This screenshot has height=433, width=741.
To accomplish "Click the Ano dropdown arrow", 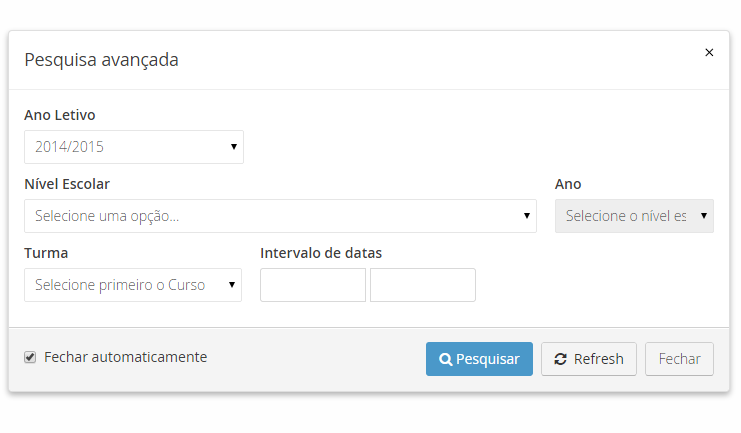I will [x=704, y=216].
